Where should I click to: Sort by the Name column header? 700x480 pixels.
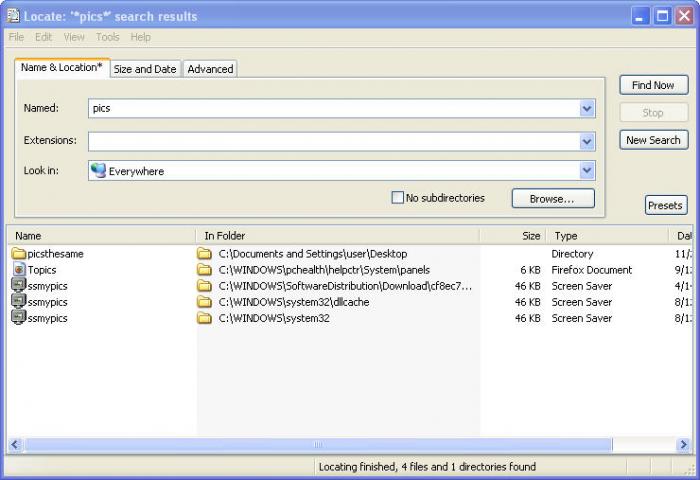click(x=101, y=236)
